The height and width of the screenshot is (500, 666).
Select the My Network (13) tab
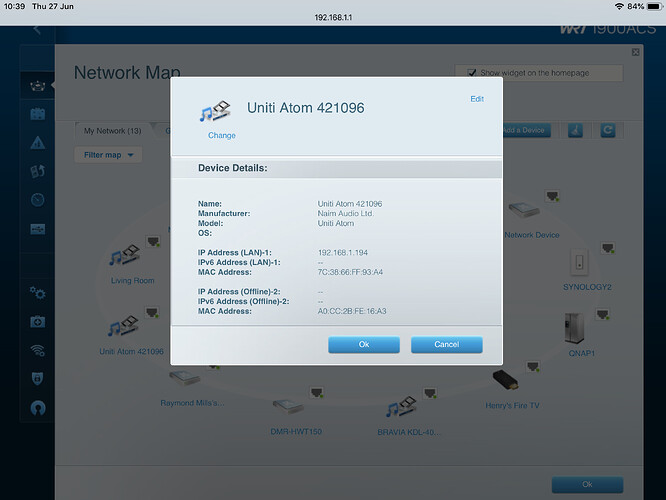click(x=112, y=131)
